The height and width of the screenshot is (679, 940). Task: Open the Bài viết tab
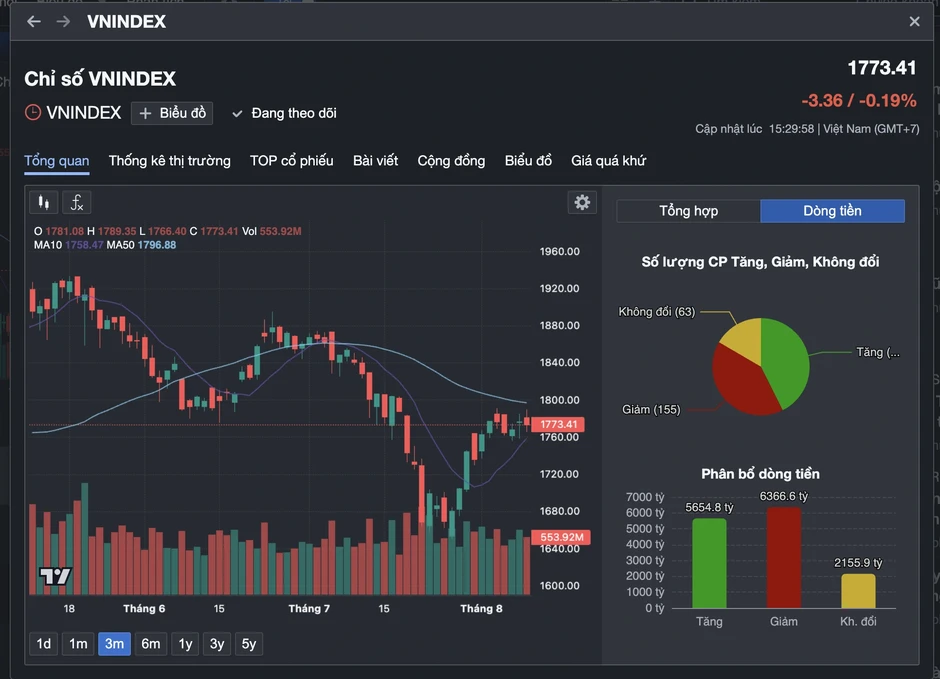[375, 161]
